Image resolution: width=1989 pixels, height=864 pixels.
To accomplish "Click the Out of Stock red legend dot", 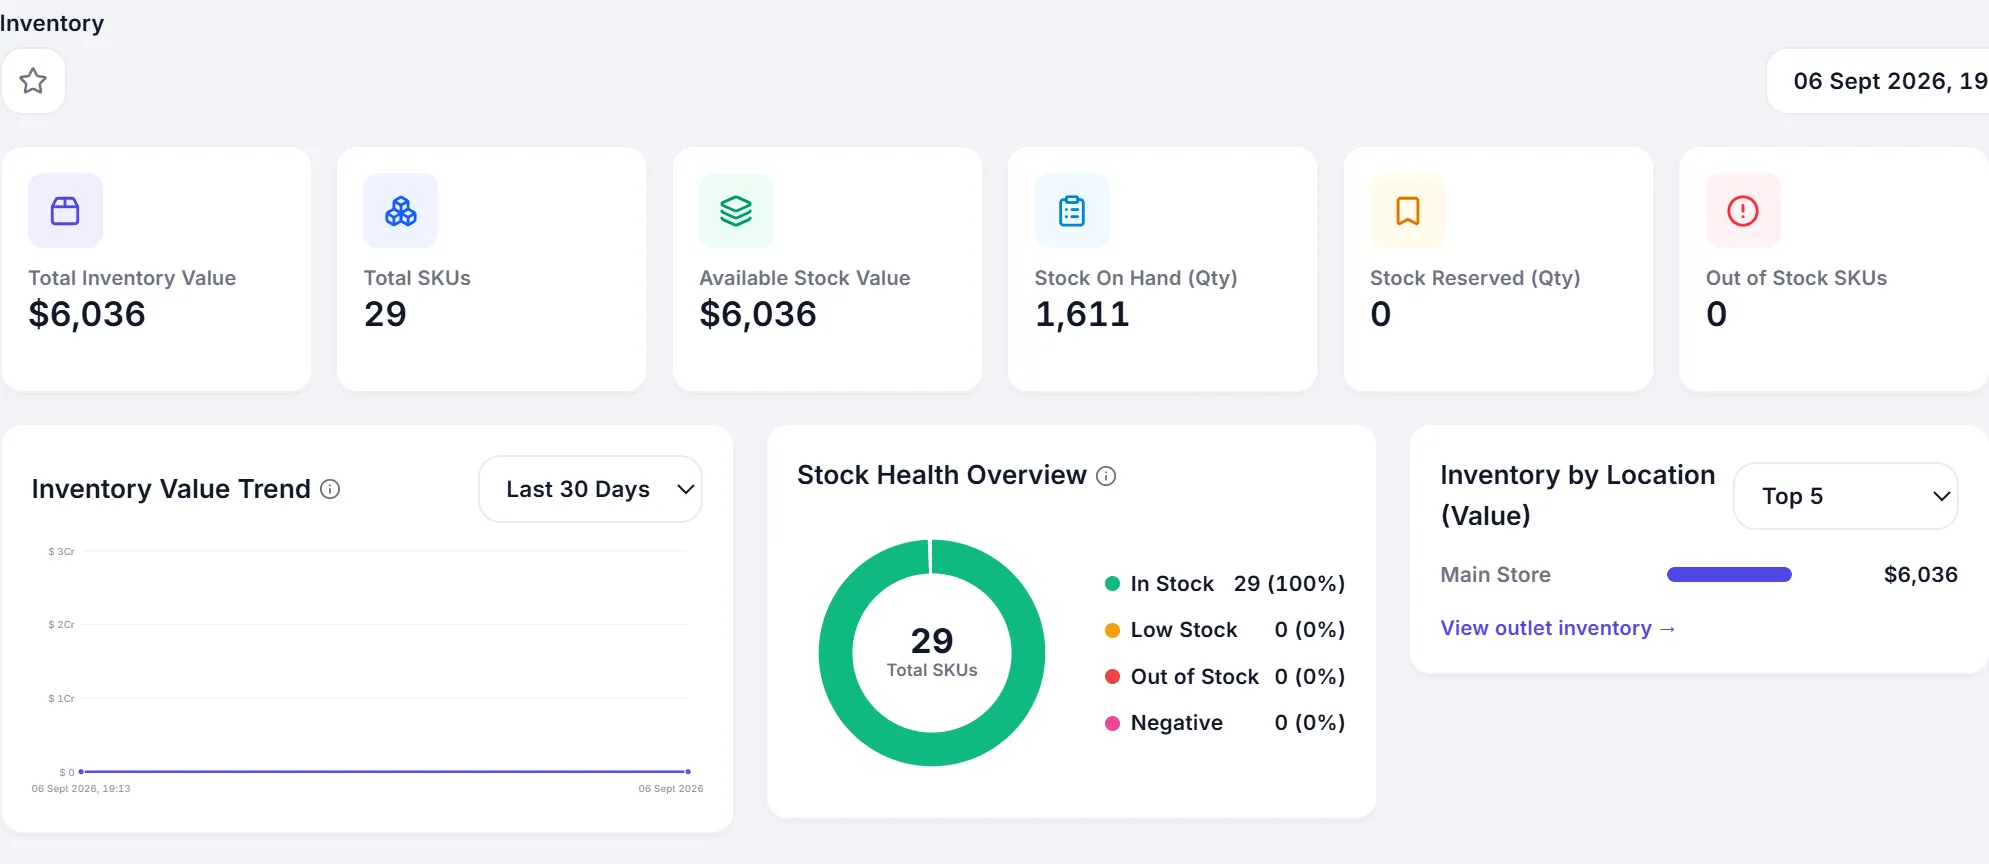I will (x=1112, y=677).
